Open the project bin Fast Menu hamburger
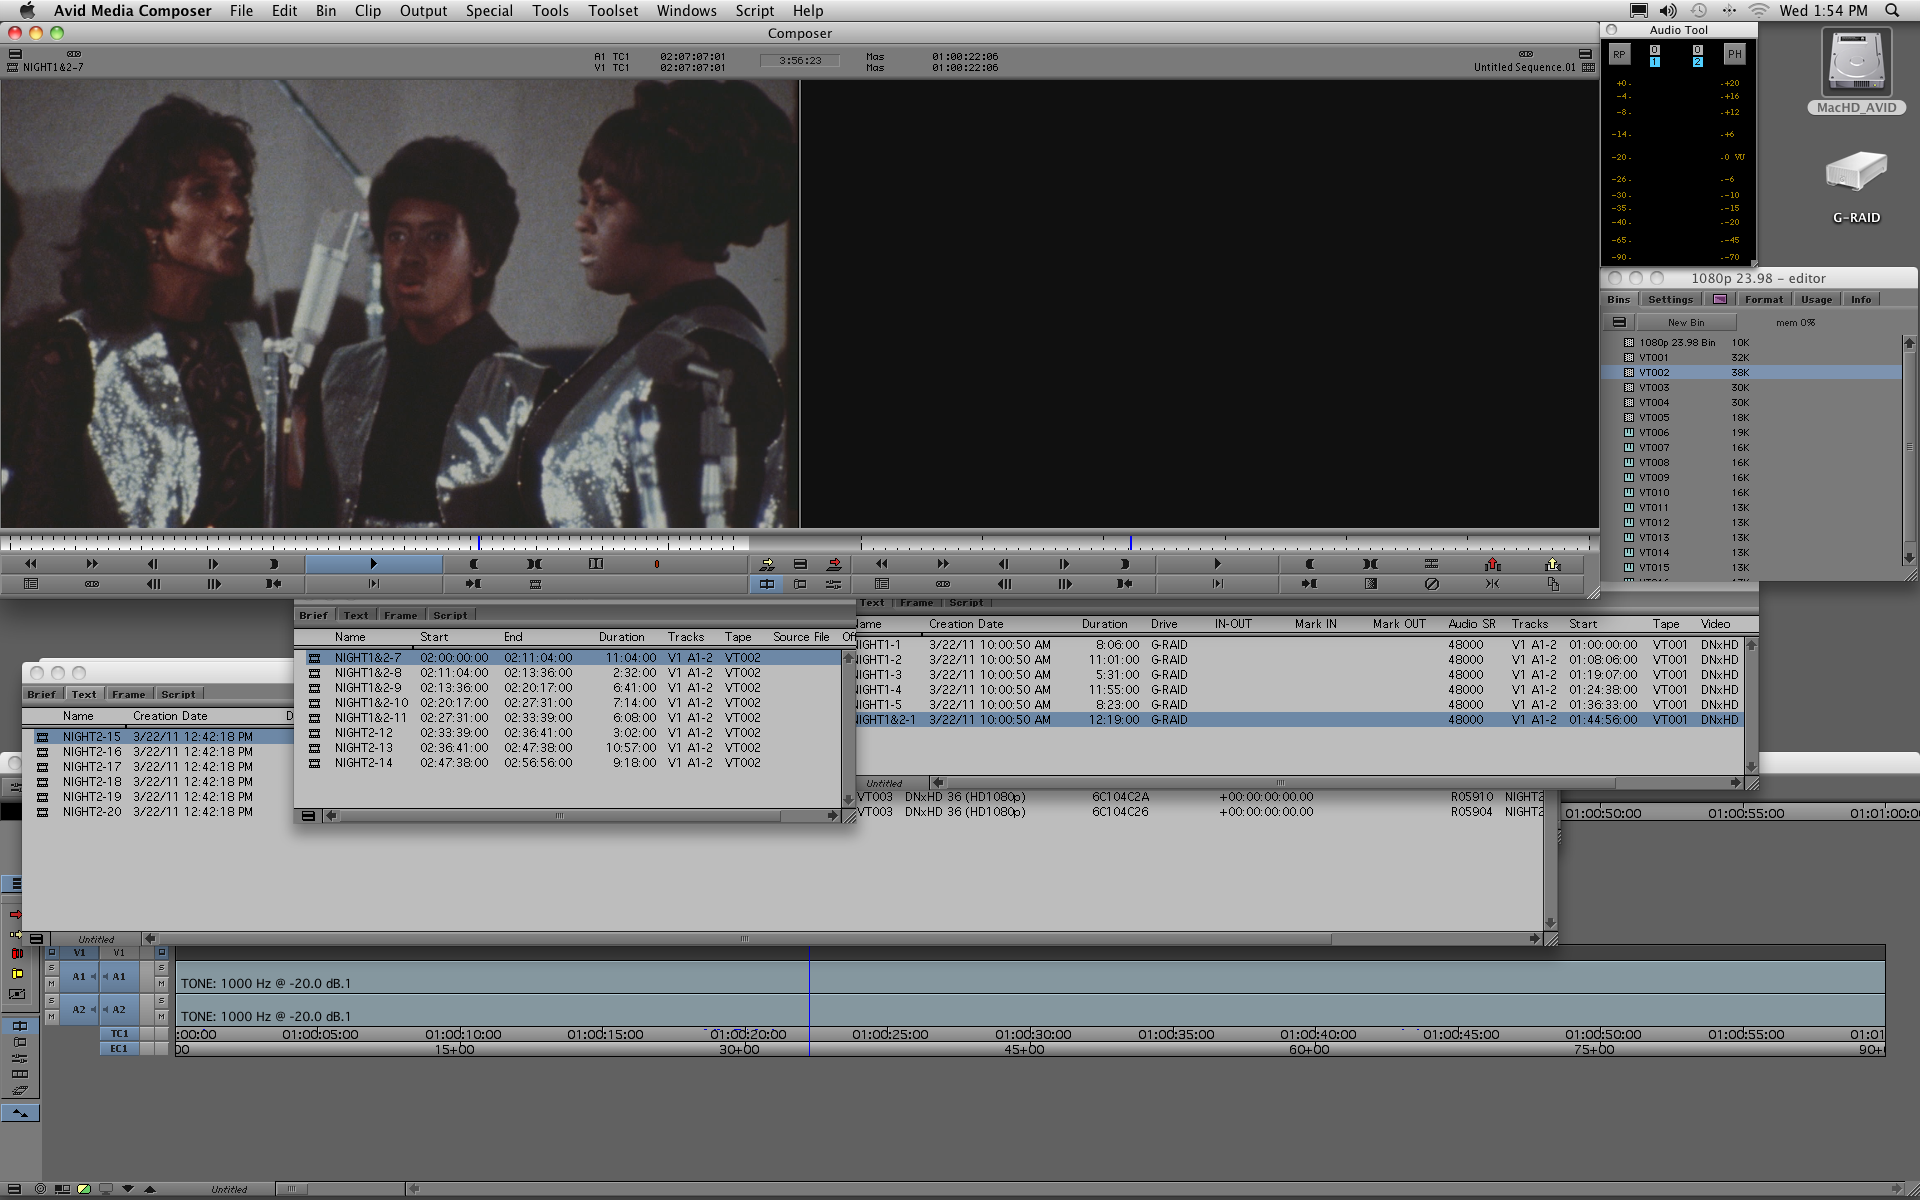The width and height of the screenshot is (1920, 1200). (1618, 322)
